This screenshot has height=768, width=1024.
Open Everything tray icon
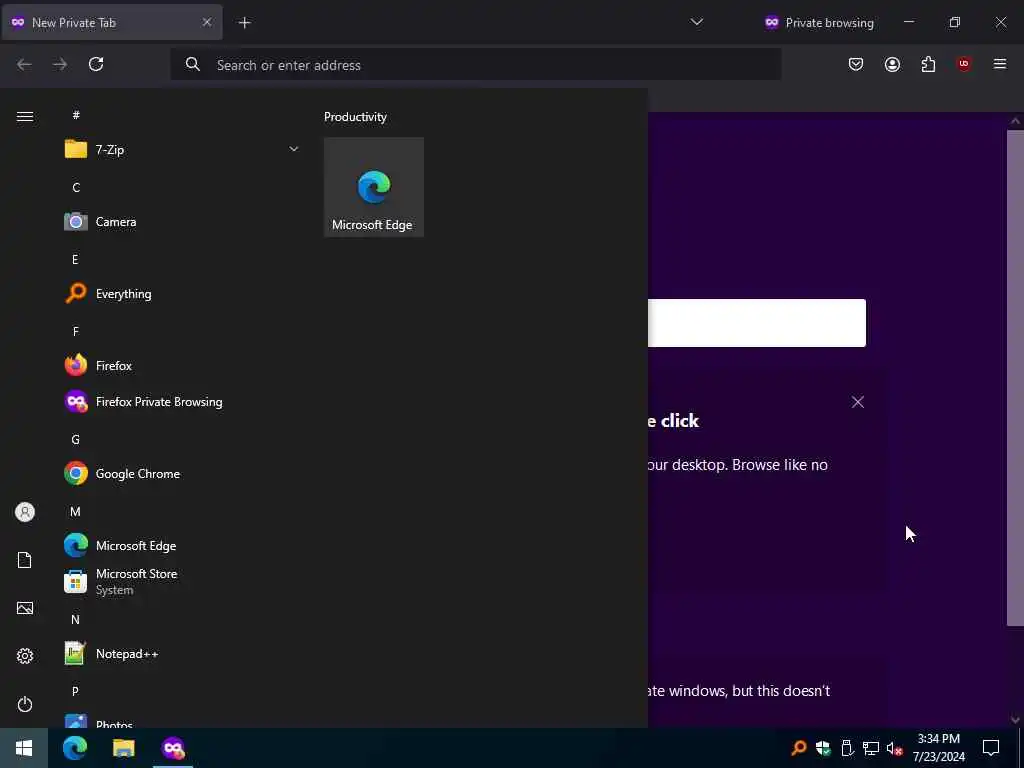[x=799, y=748]
